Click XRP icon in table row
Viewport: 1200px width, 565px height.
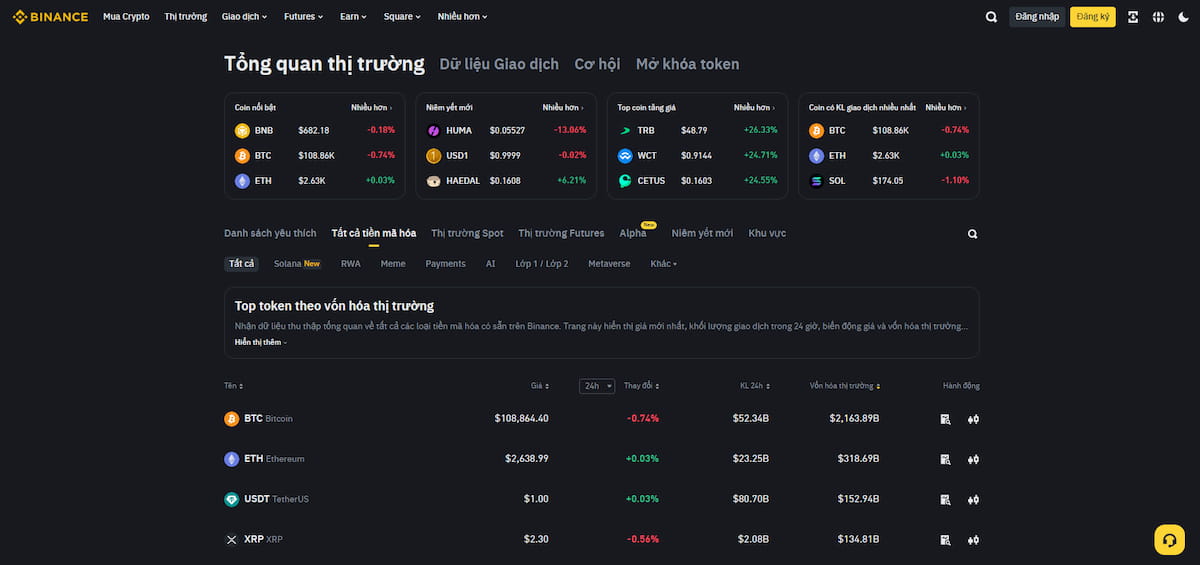(232, 540)
